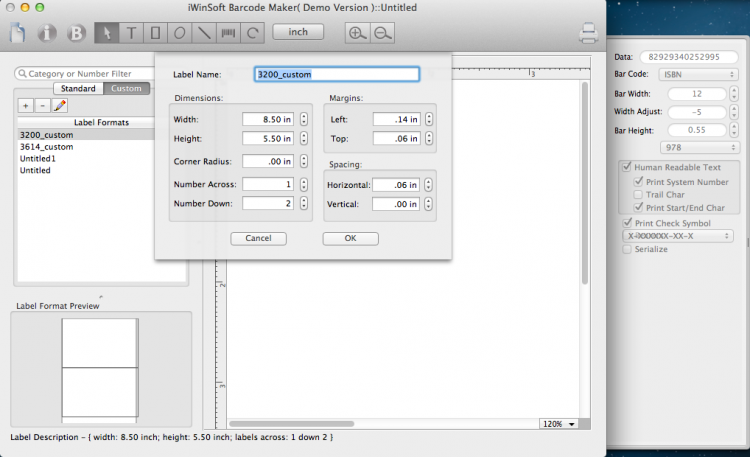The height and width of the screenshot is (457, 750).
Task: Adjust the Width Adjust stepper
Action: 734,111
